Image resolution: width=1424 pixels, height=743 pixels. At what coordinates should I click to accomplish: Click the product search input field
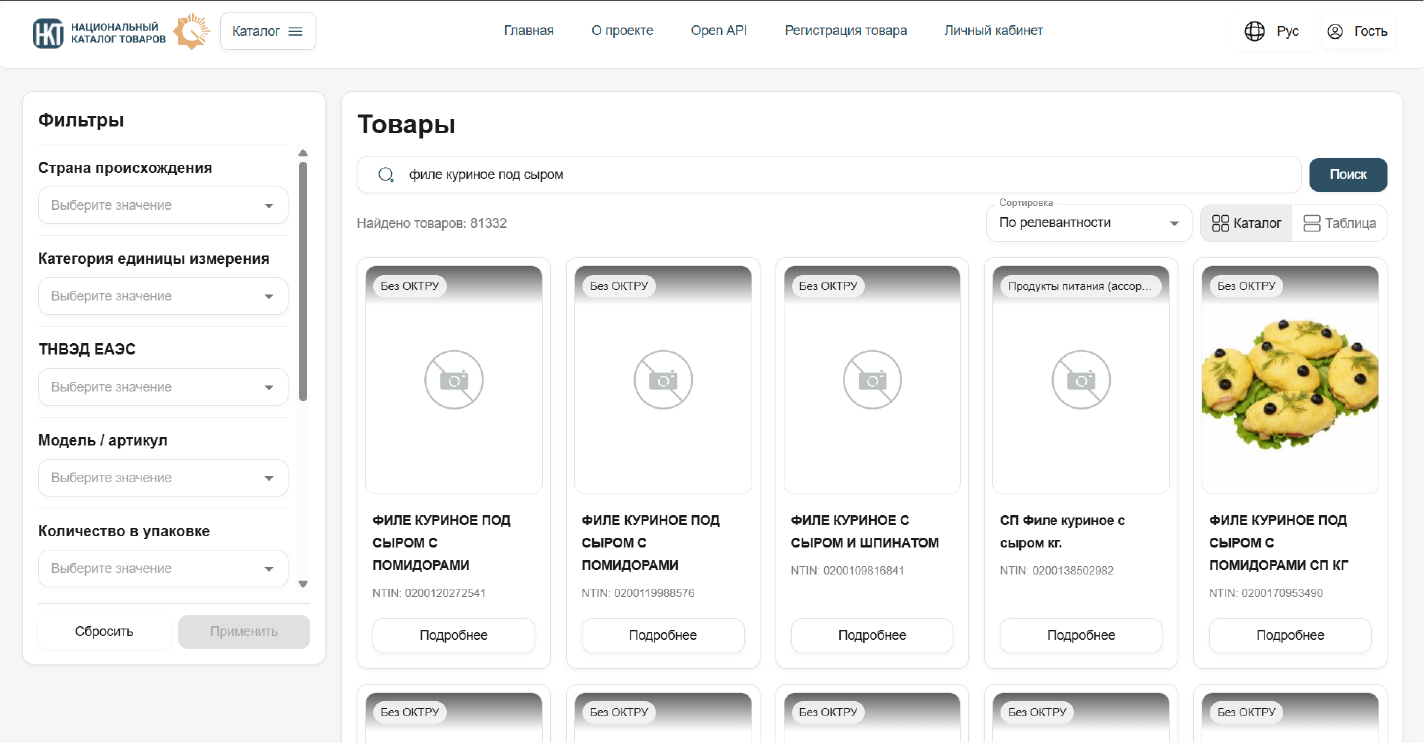point(840,175)
